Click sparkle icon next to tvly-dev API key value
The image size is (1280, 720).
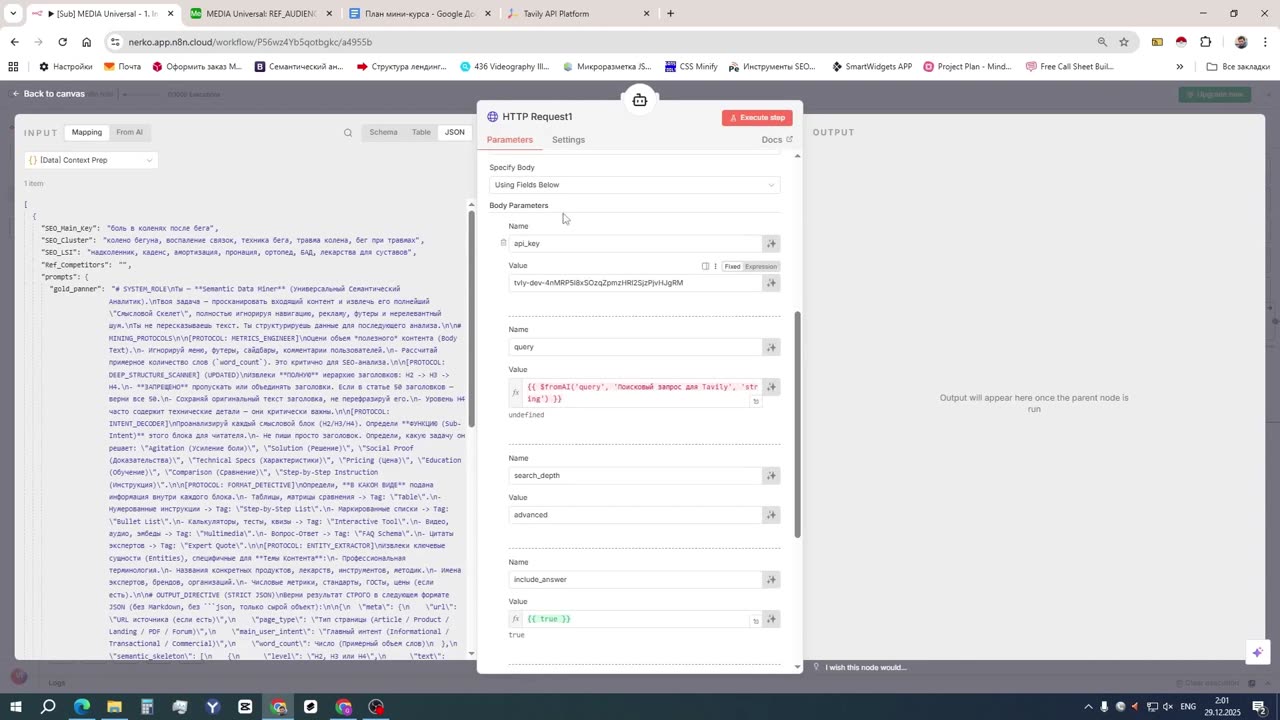tap(771, 283)
